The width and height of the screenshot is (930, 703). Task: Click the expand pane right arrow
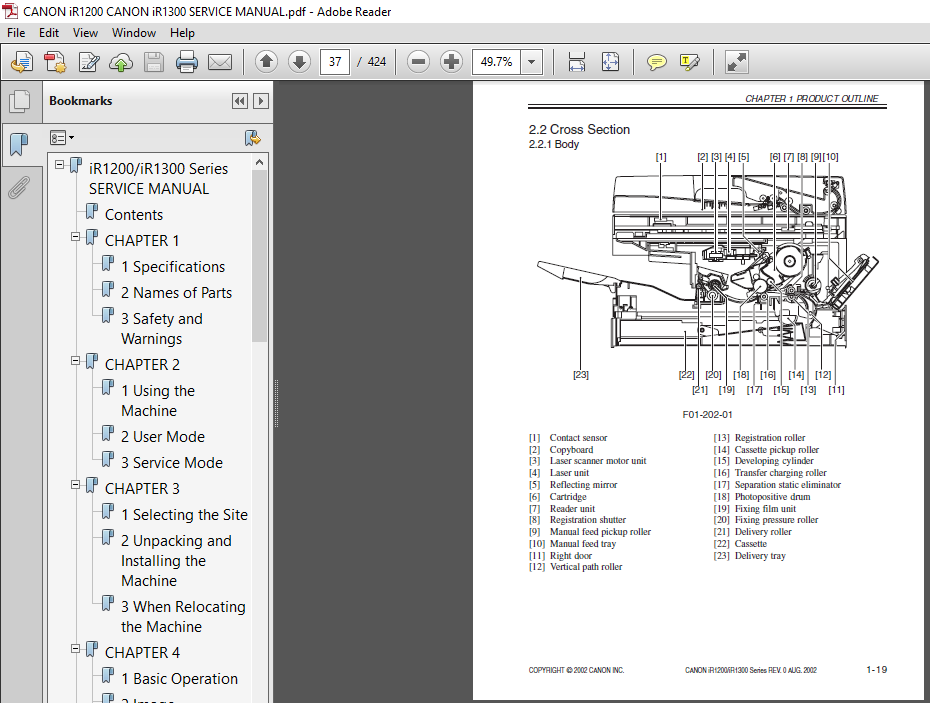260,101
